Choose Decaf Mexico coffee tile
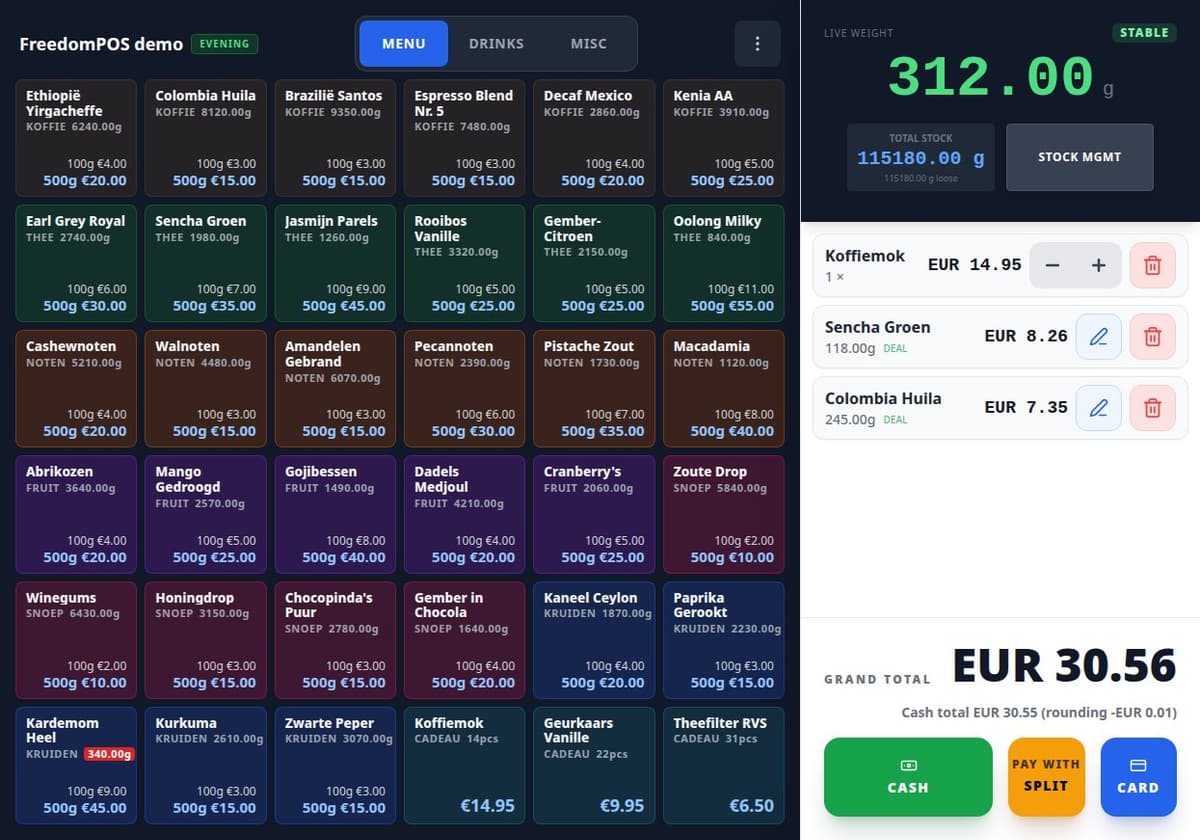 click(594, 138)
